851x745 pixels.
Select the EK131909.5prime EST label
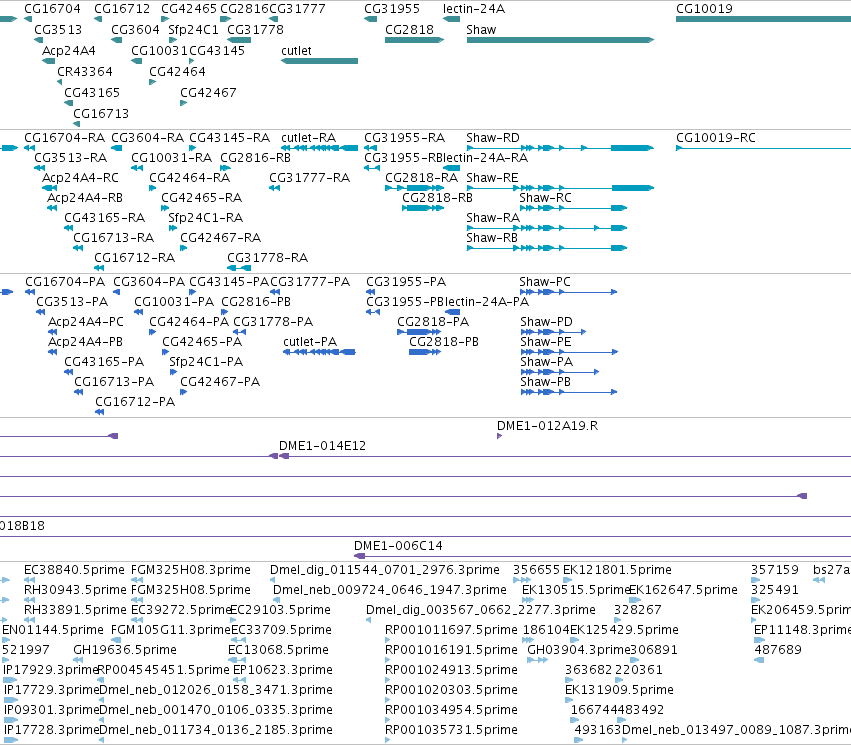click(619, 690)
